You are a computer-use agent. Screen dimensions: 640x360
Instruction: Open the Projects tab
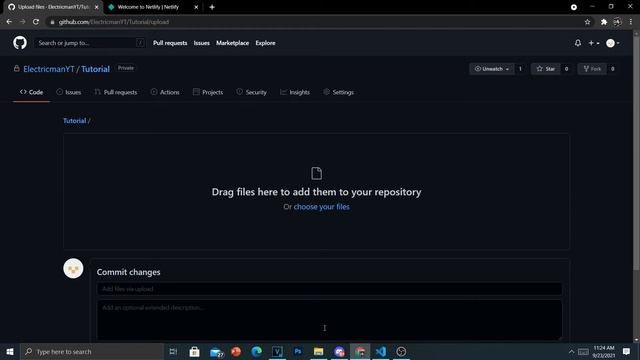tap(208, 92)
